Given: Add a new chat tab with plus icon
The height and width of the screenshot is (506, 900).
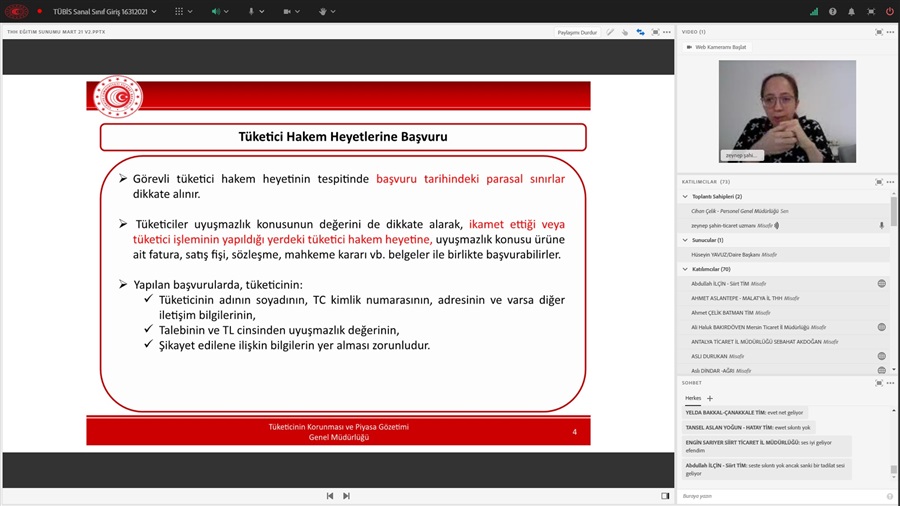Looking at the screenshot, I should click(709, 398).
